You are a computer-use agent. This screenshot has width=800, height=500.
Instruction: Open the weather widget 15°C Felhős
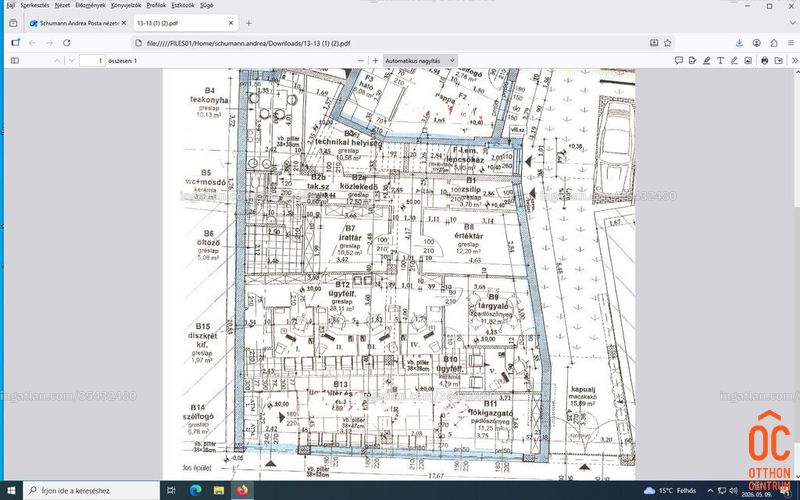(670, 491)
